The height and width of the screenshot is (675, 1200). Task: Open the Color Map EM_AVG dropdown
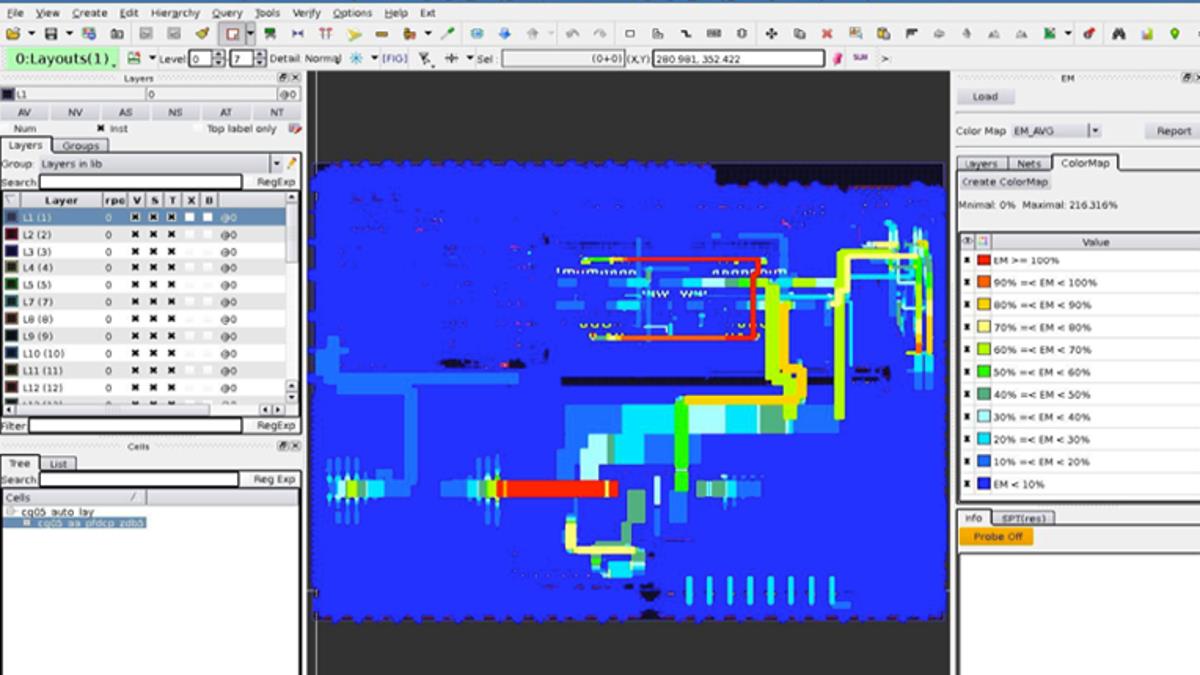[x=1095, y=131]
